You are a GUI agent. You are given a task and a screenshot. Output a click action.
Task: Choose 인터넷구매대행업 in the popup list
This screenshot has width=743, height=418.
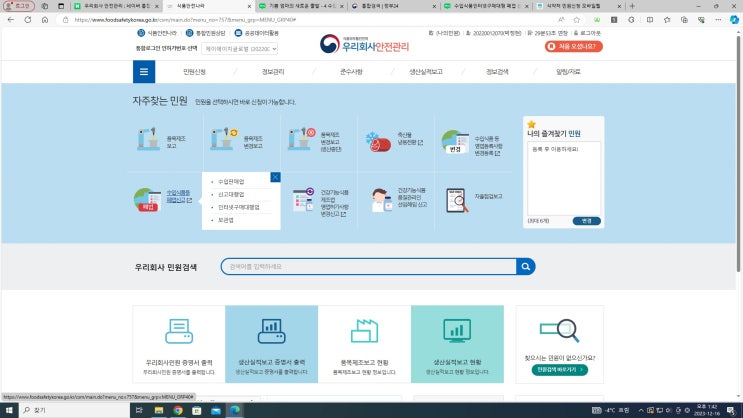coord(238,207)
